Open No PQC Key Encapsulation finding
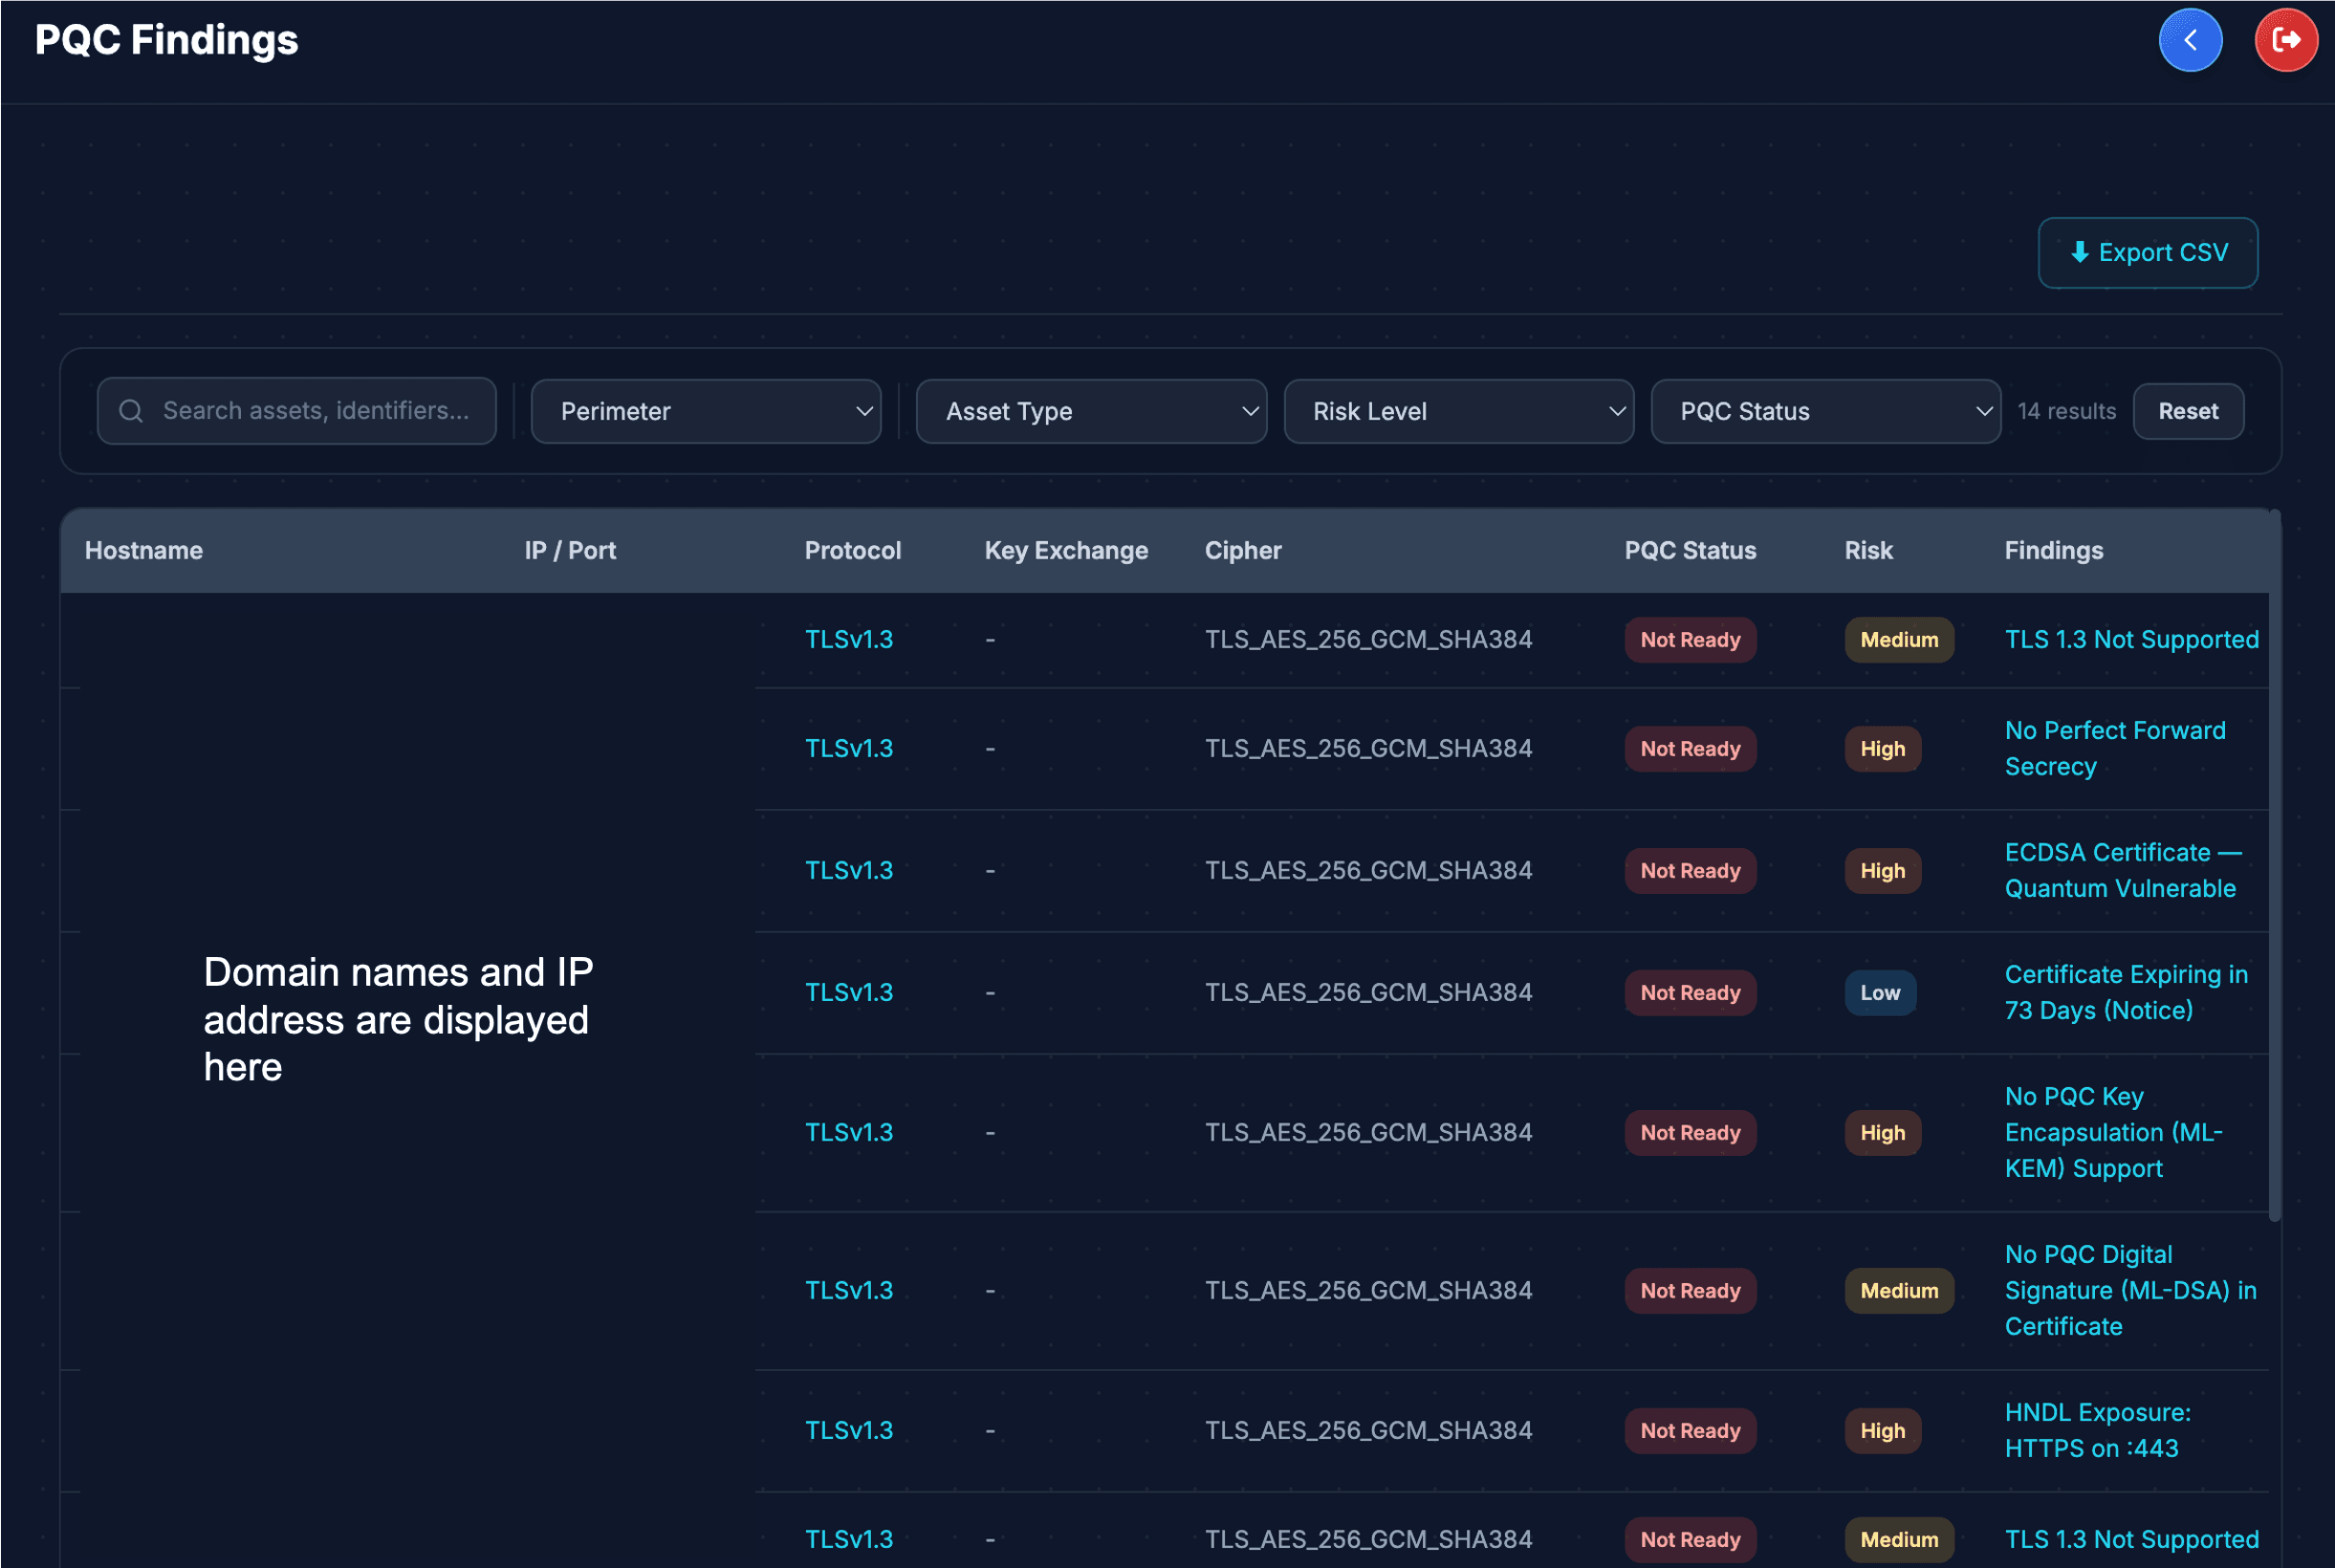 tap(2113, 1133)
